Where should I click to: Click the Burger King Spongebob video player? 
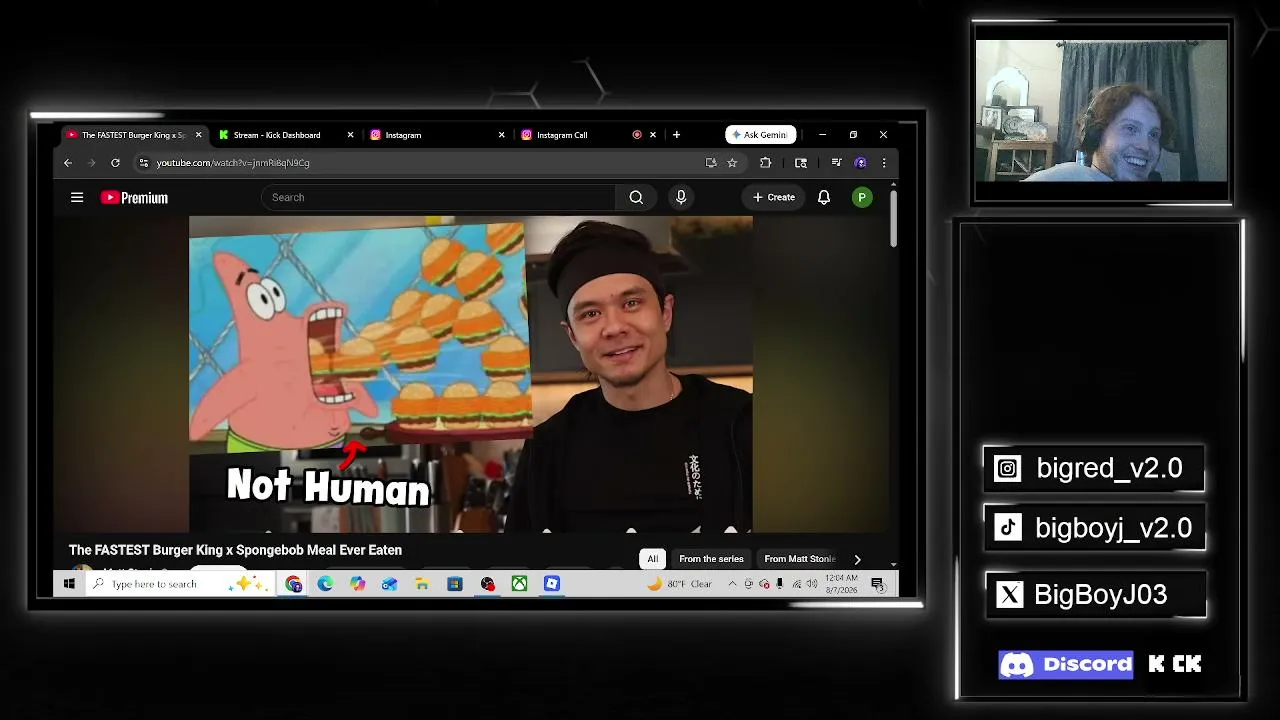[x=471, y=374]
